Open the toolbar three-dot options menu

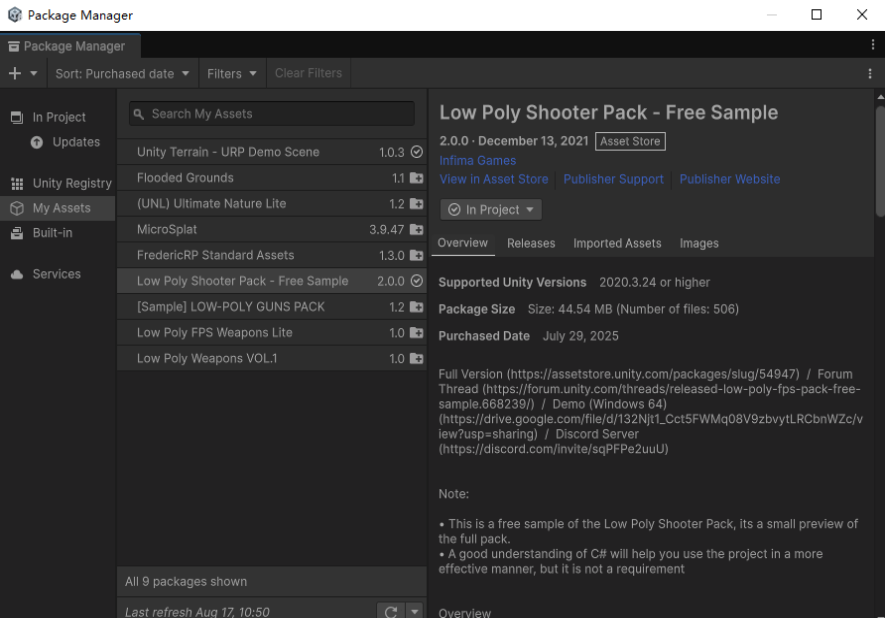[x=870, y=73]
